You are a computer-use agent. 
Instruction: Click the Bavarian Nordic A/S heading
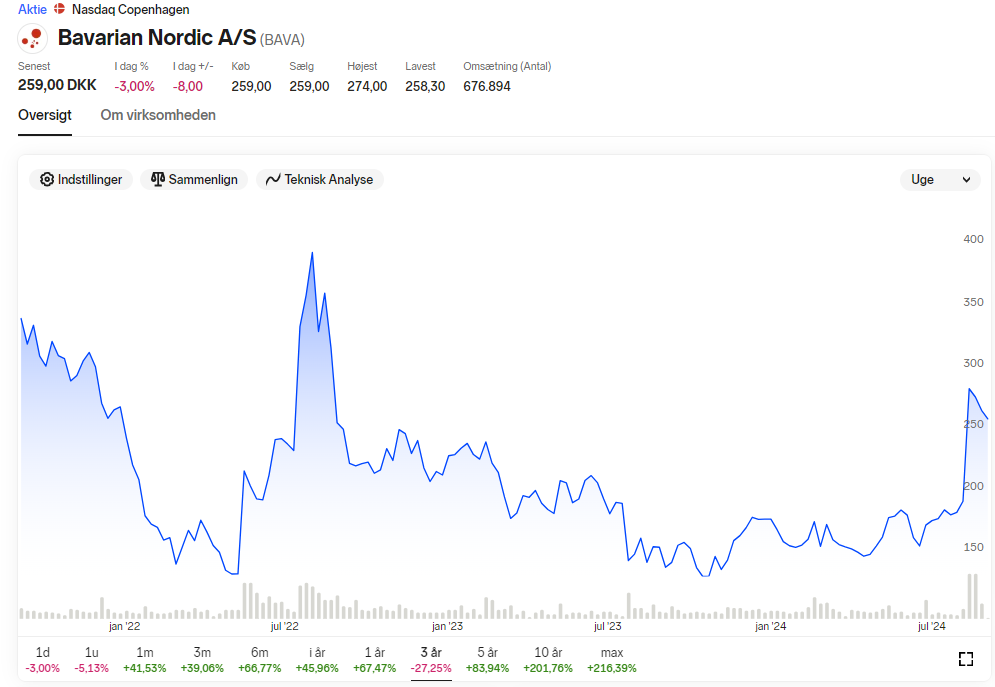point(157,37)
